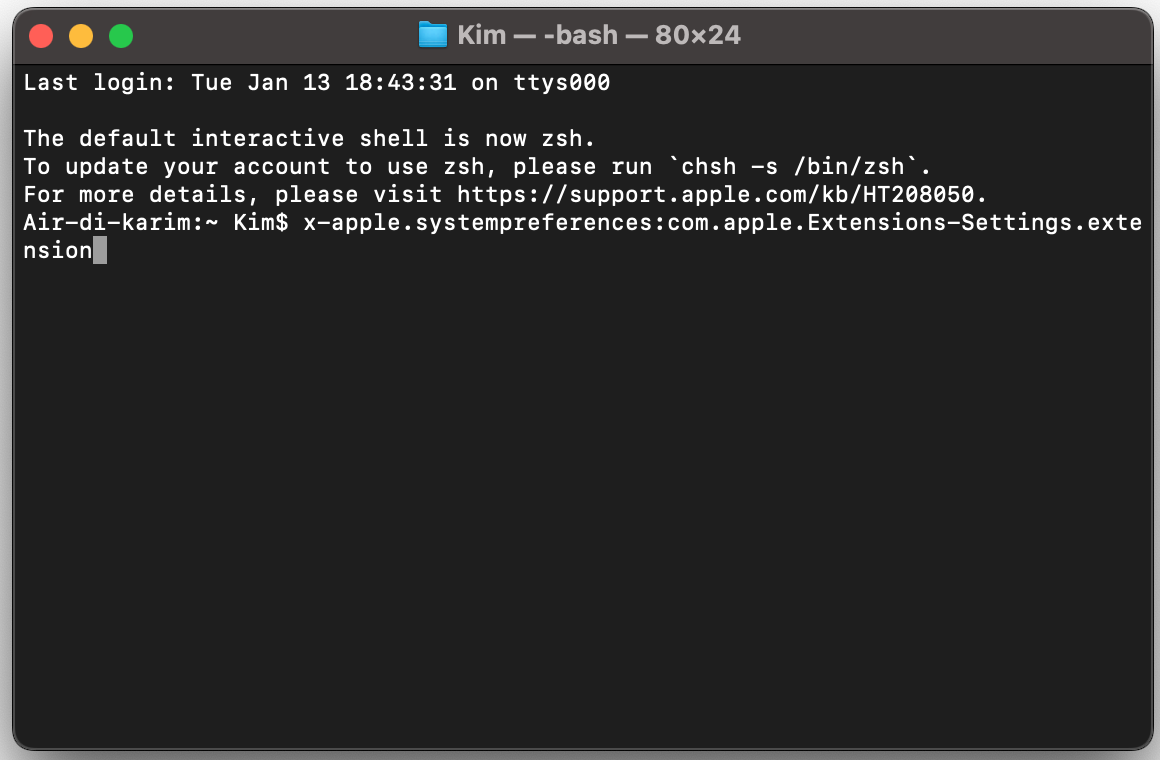Image resolution: width=1160 pixels, height=760 pixels.
Task: Click the "Air-di-karim:~ Kim$" shell prompt
Action: [x=156, y=222]
